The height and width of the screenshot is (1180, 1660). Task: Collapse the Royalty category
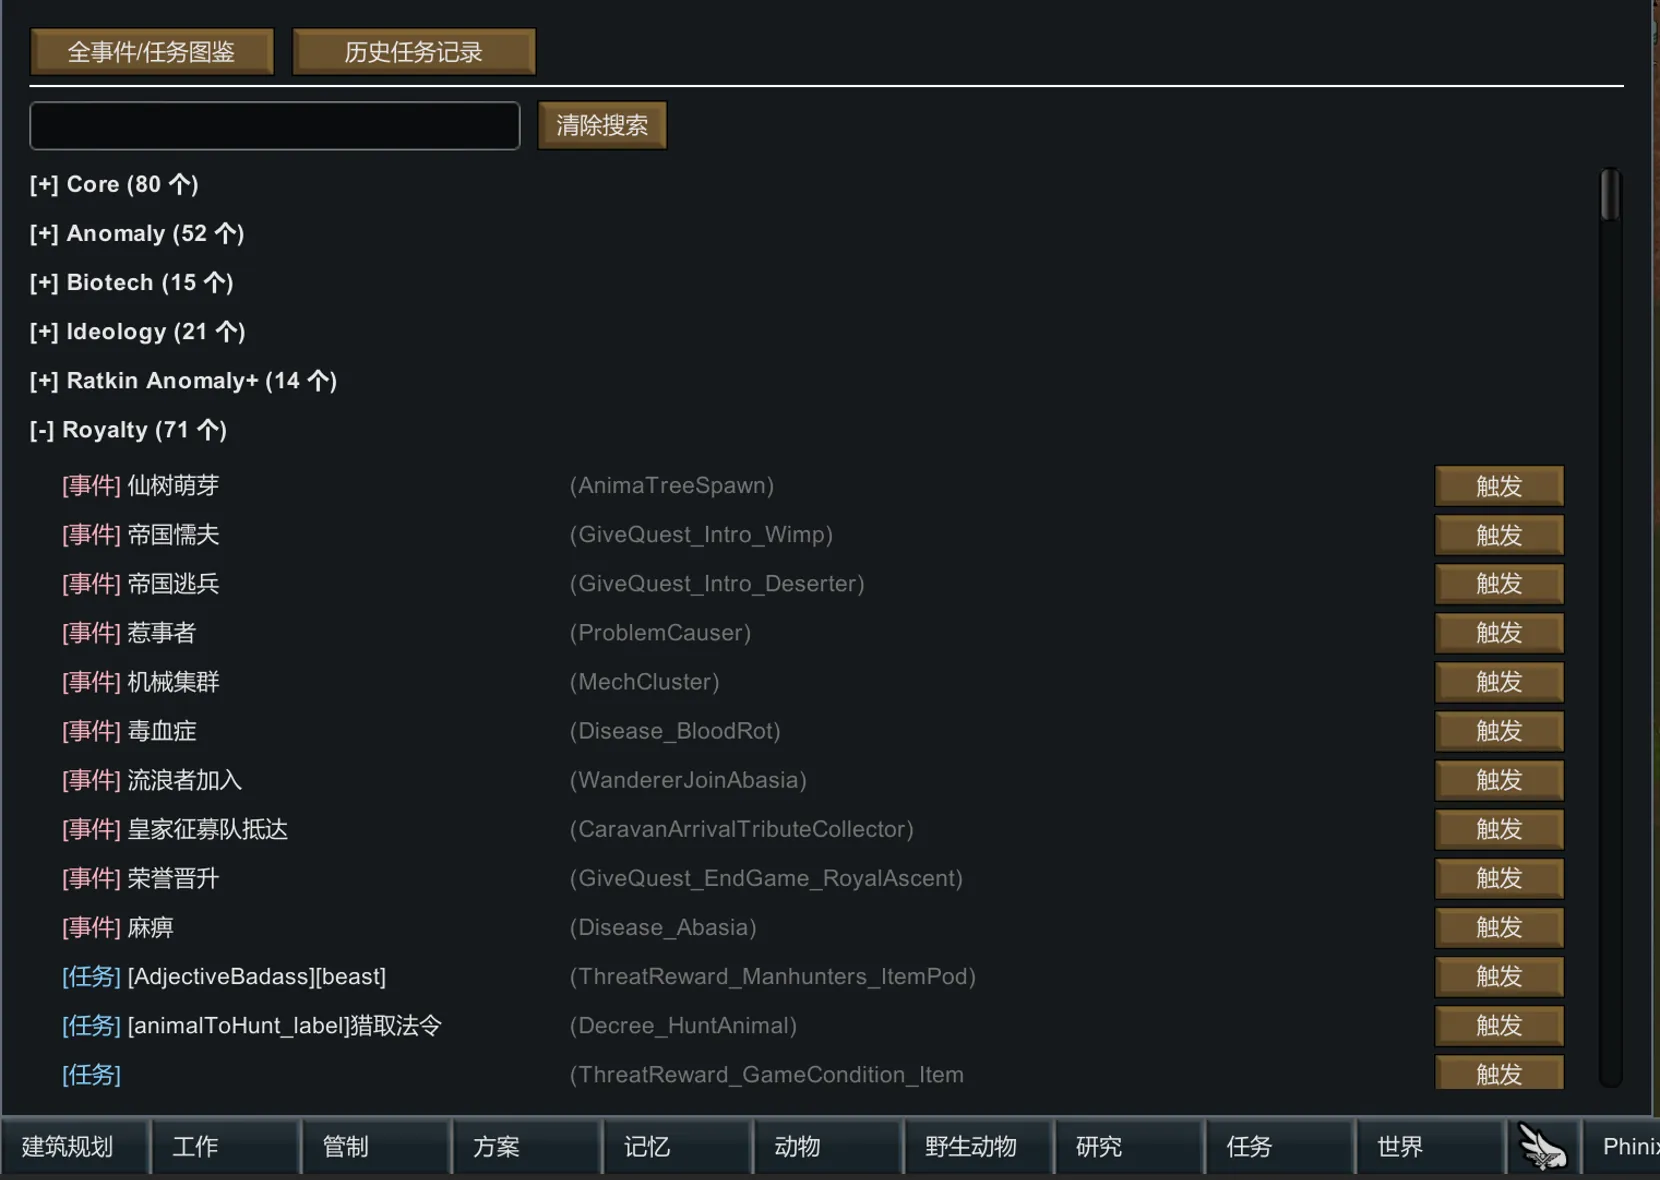tap(128, 430)
